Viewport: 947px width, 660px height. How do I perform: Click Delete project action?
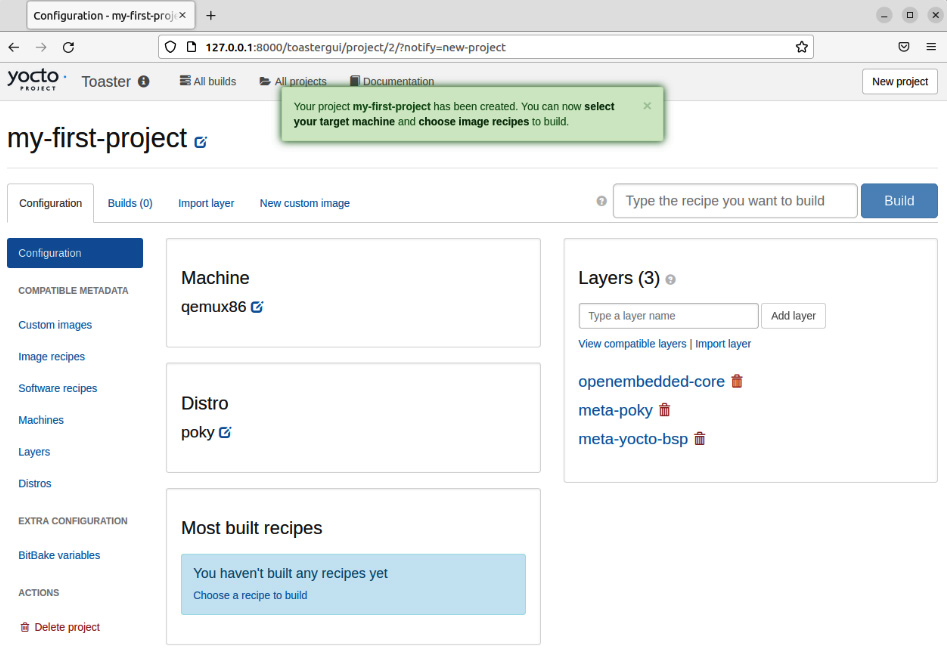(x=60, y=627)
